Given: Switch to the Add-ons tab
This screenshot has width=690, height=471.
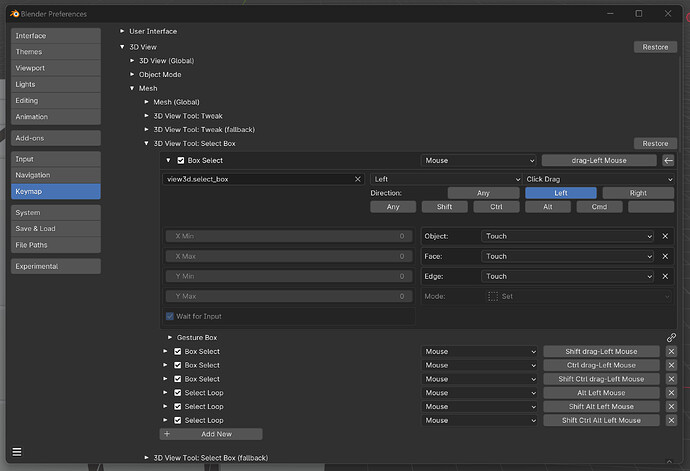Looking at the screenshot, I should (x=56, y=138).
